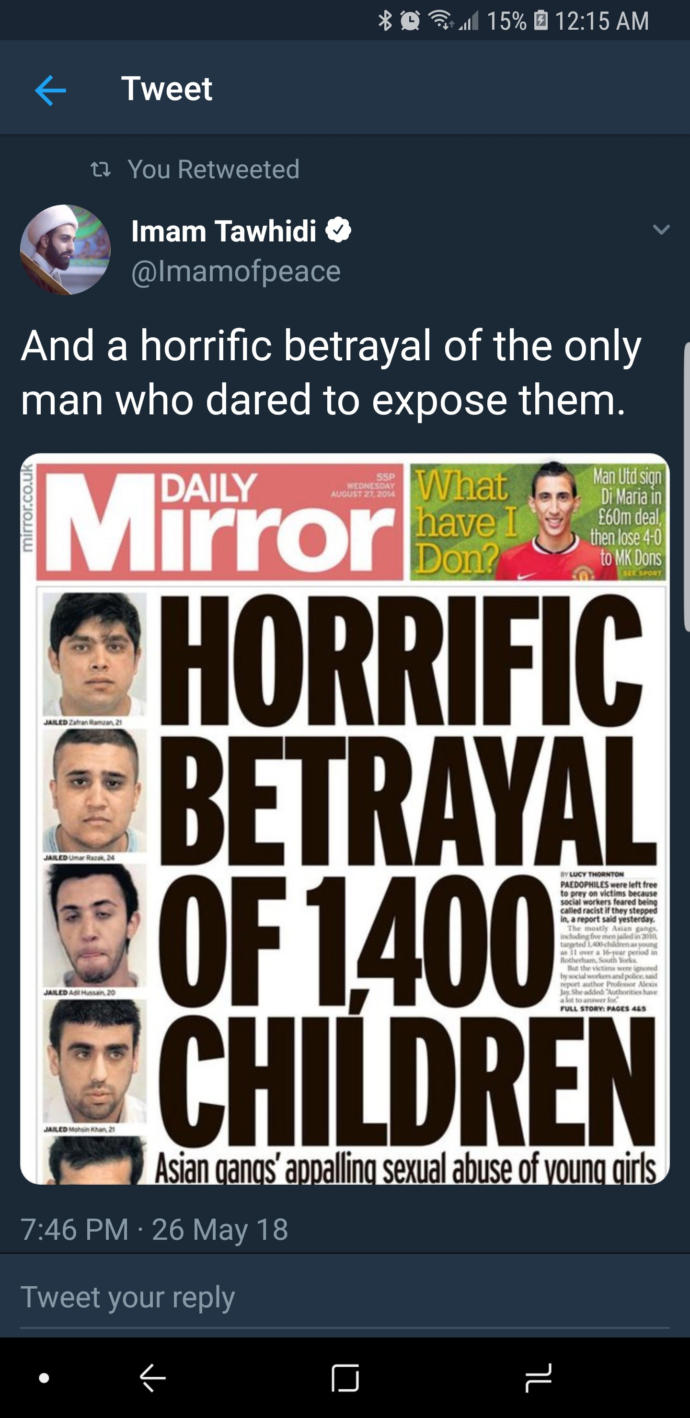Viewport: 690px width, 1418px height.
Task: Tap the navigation bar dot icon
Action: coord(43,1378)
